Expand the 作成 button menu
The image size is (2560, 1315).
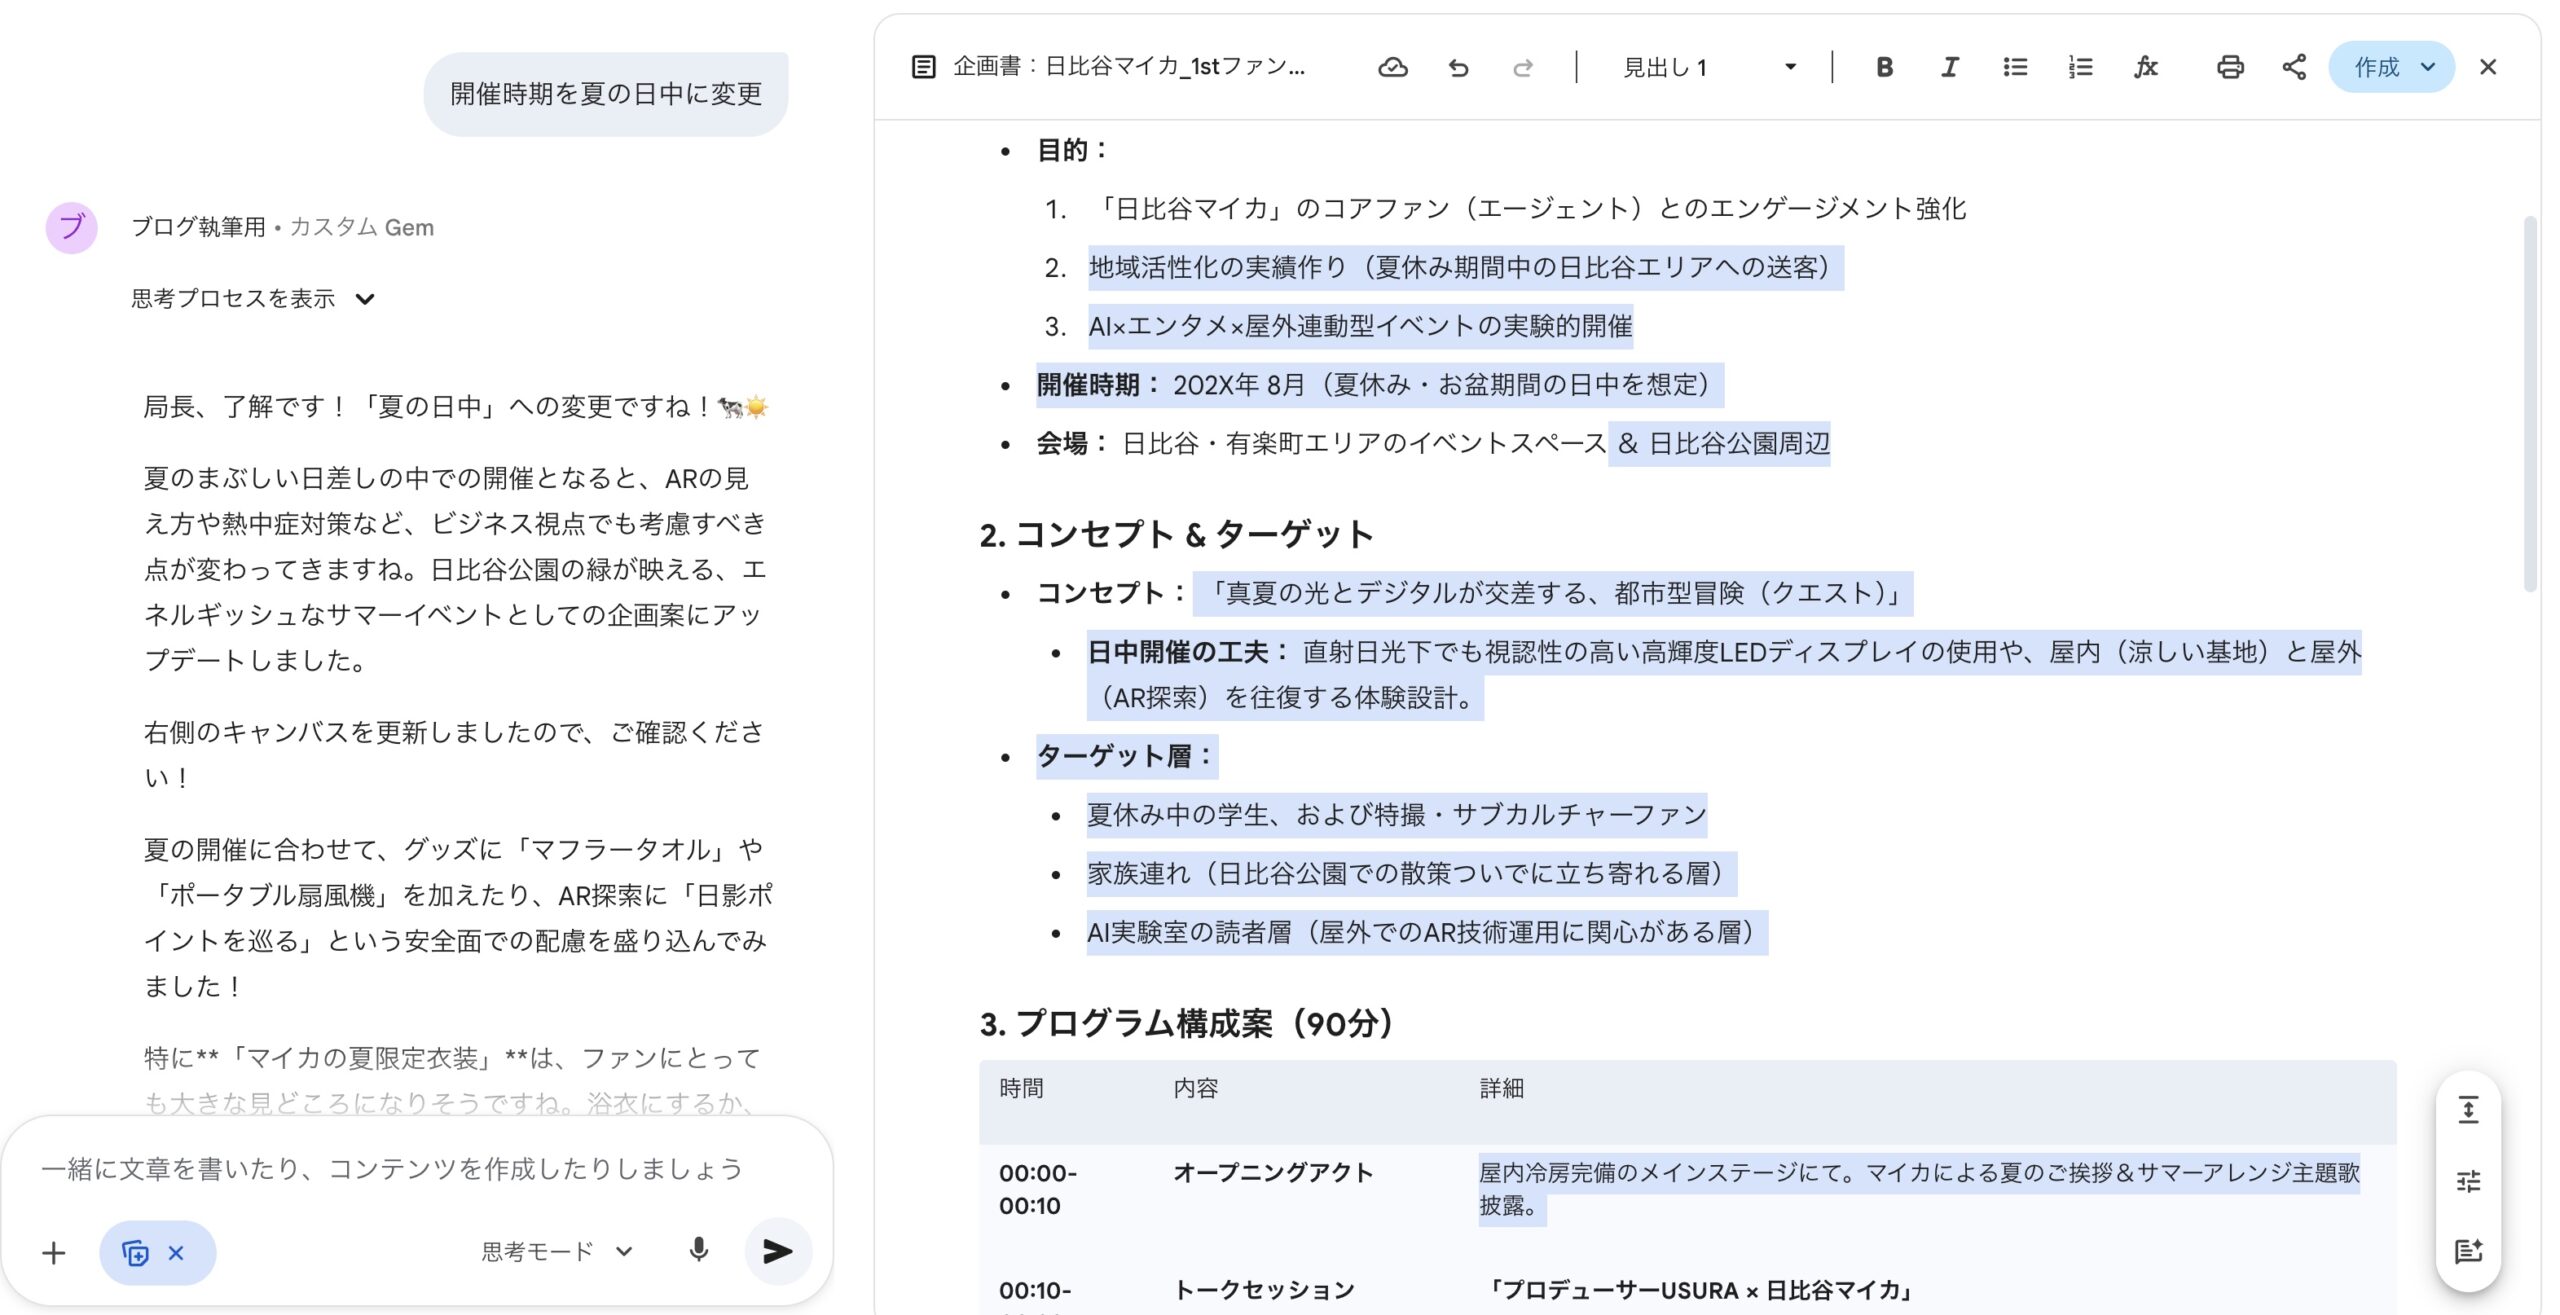(2427, 67)
